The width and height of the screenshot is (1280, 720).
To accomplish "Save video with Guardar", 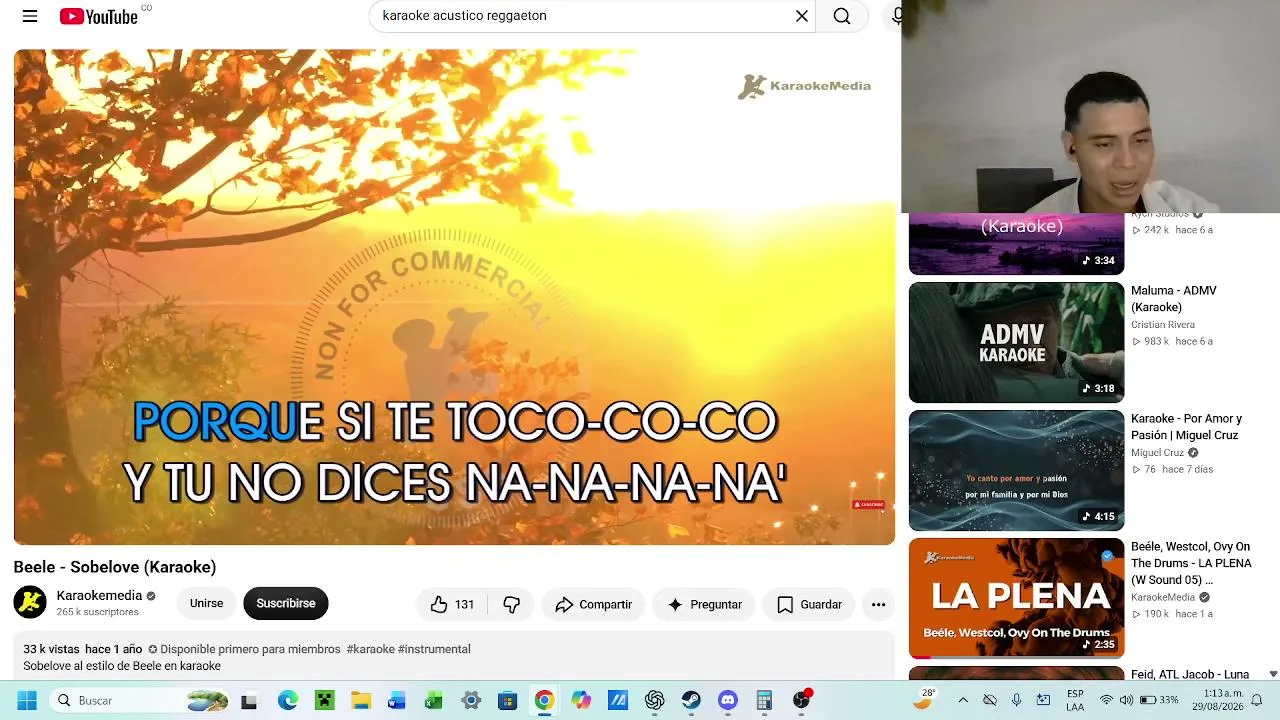I will click(809, 604).
